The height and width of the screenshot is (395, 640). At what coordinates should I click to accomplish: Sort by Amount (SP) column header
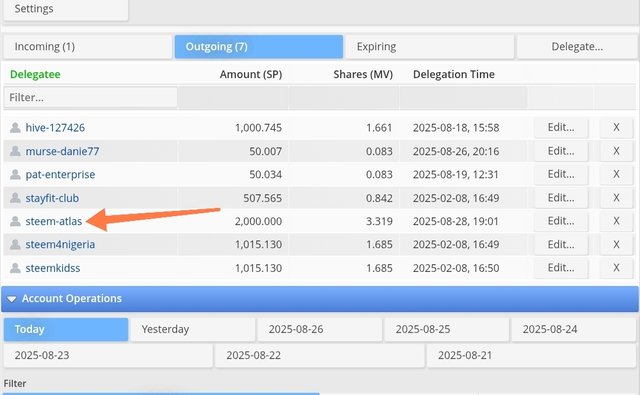pos(251,74)
